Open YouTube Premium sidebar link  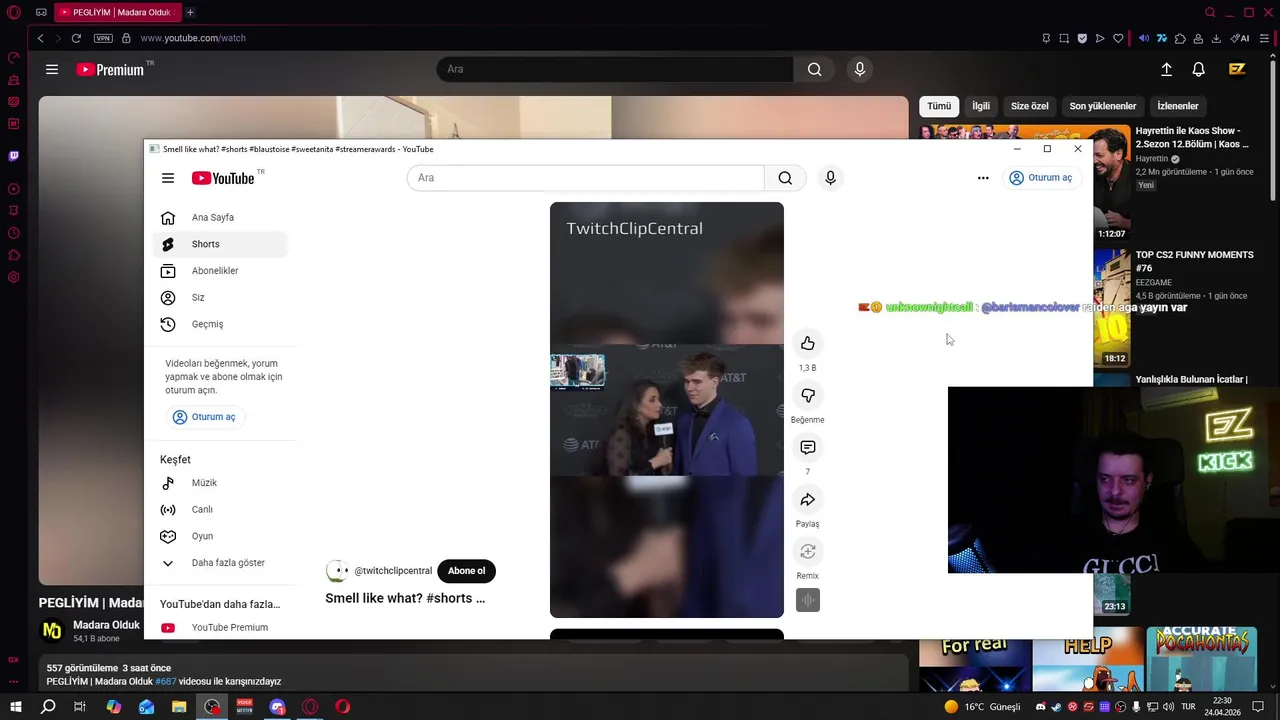click(220, 628)
